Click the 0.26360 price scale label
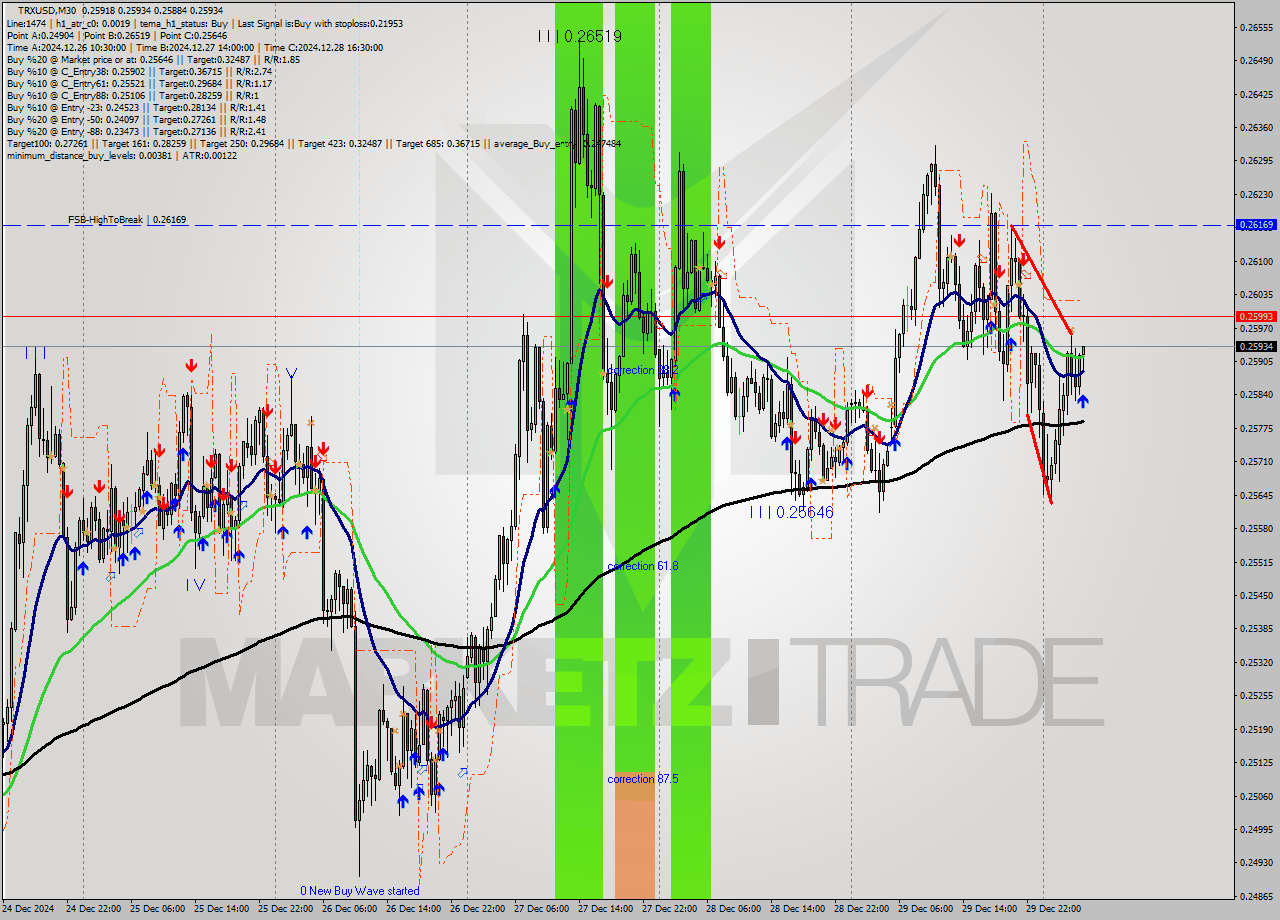This screenshot has height=920, width=1280. point(1256,127)
